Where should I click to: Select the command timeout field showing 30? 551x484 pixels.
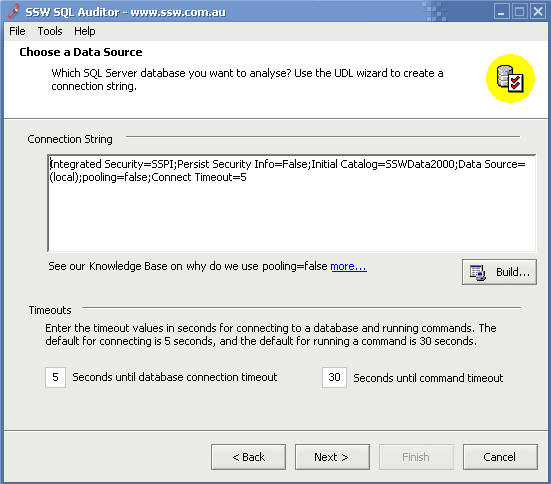(x=334, y=377)
